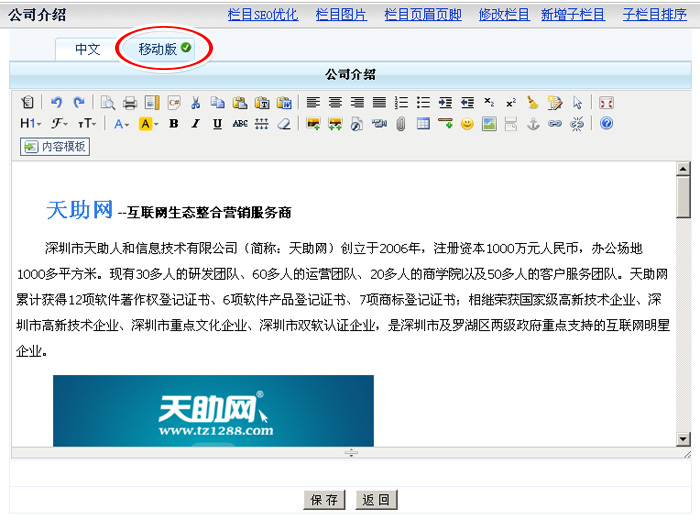The width and height of the screenshot is (700, 520).
Task: Open the font size dropdown
Action: tap(87, 123)
